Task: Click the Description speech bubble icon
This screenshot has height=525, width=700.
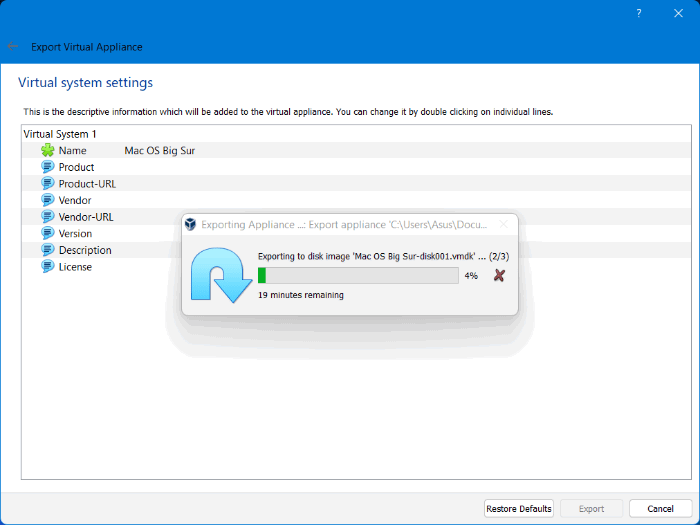Action: (47, 250)
